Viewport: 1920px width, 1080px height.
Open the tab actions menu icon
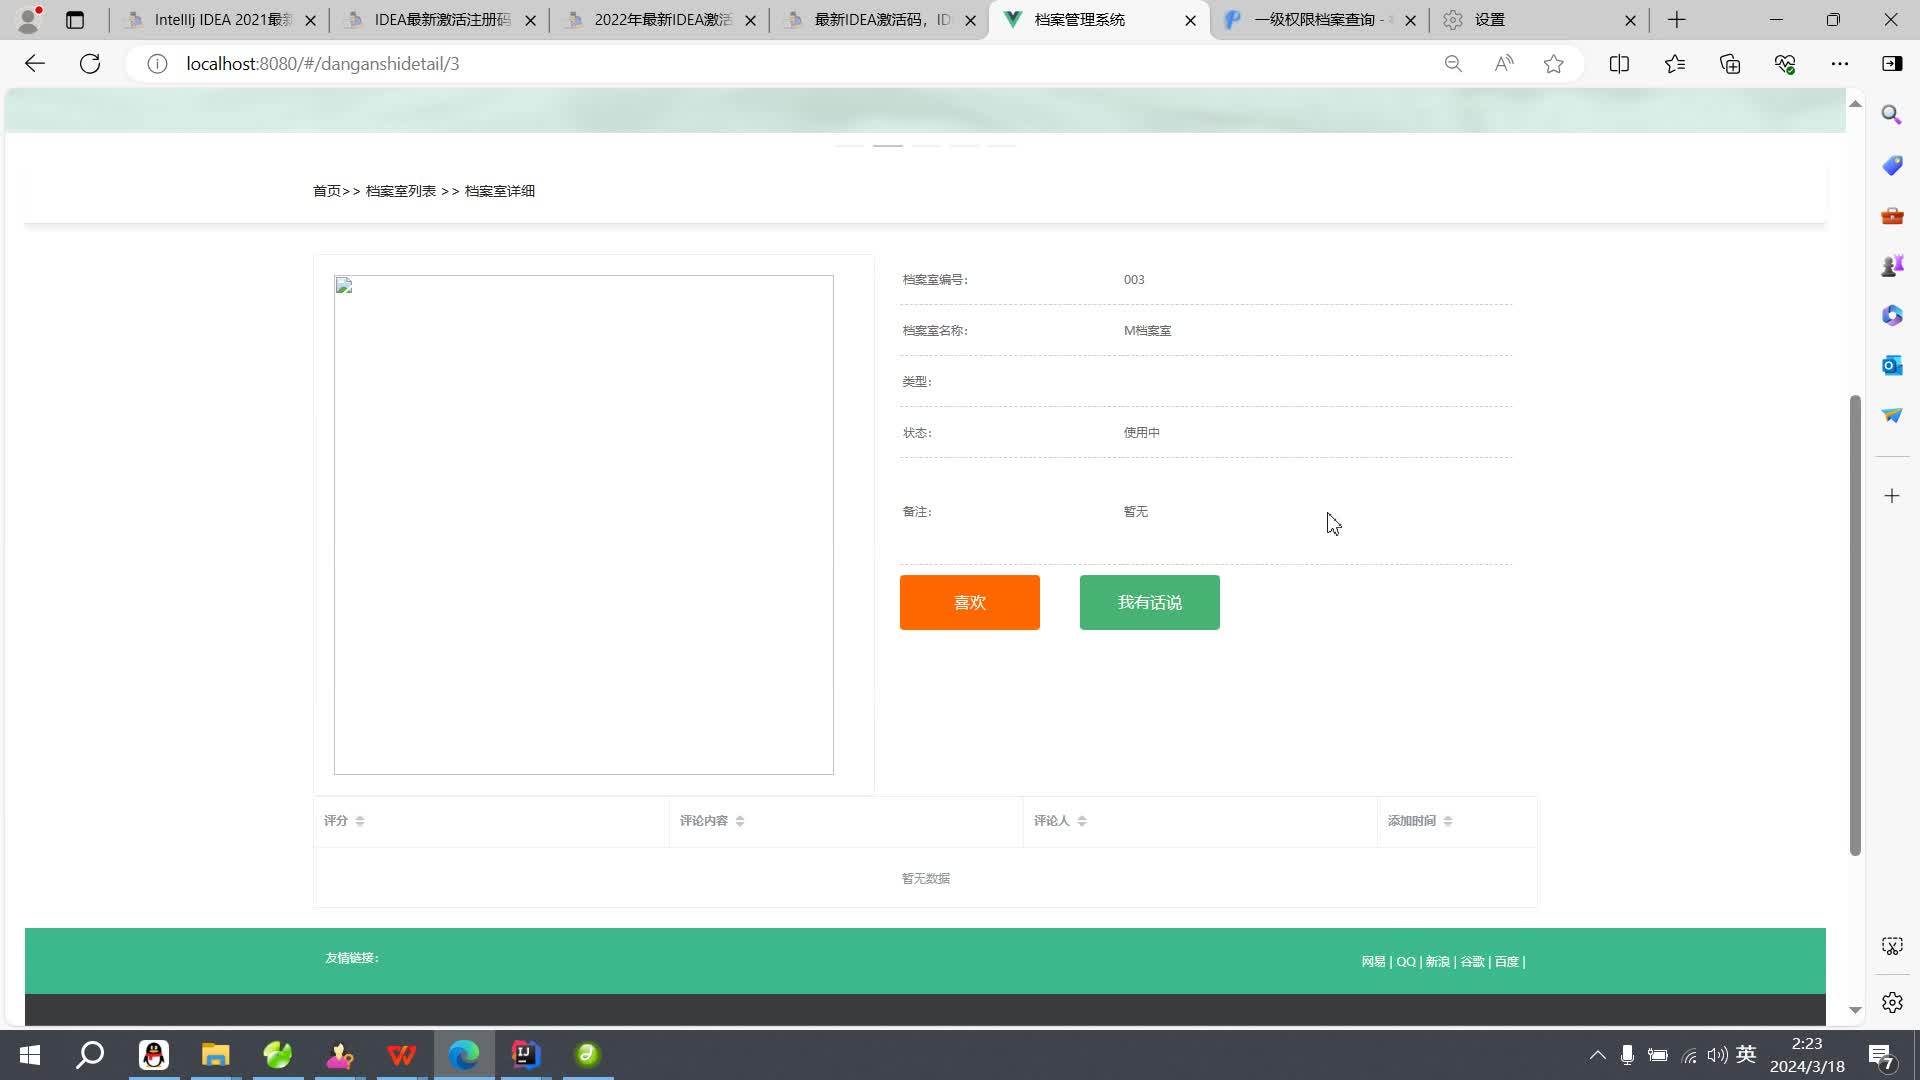pyautogui.click(x=75, y=20)
